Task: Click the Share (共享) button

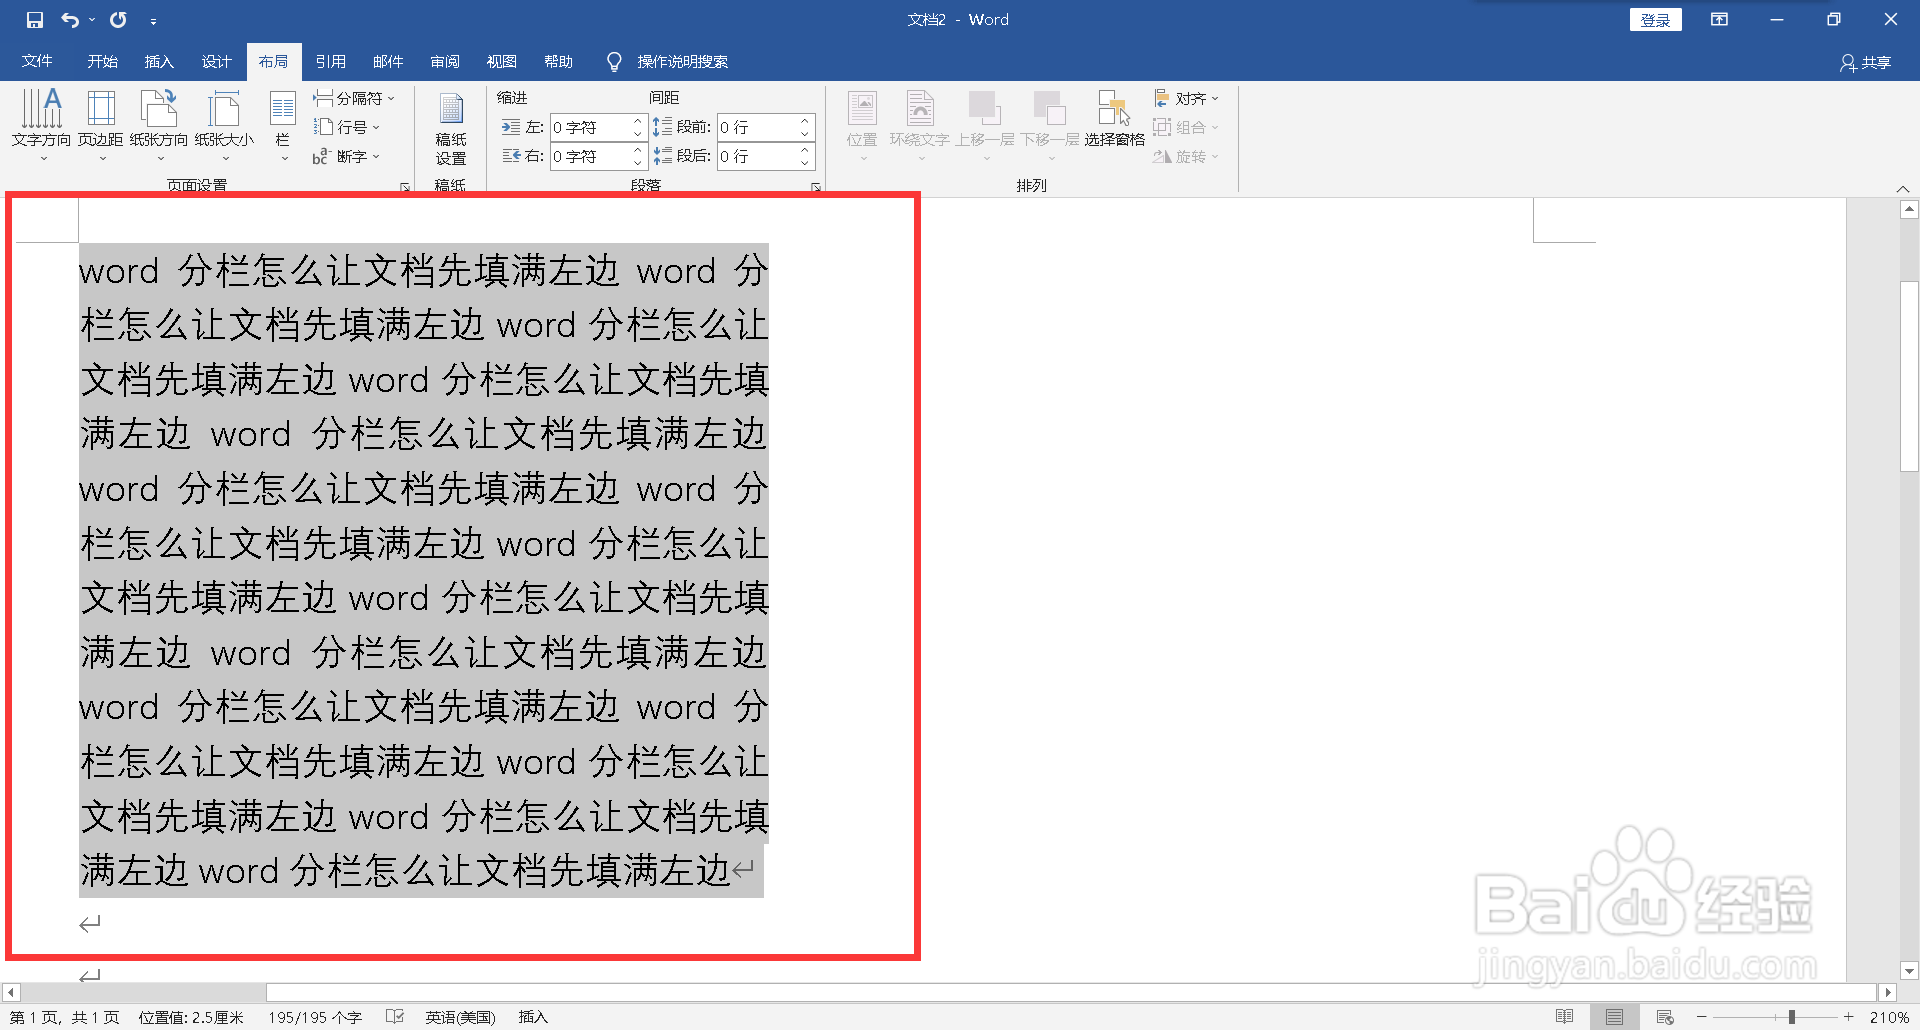Action: [x=1866, y=62]
